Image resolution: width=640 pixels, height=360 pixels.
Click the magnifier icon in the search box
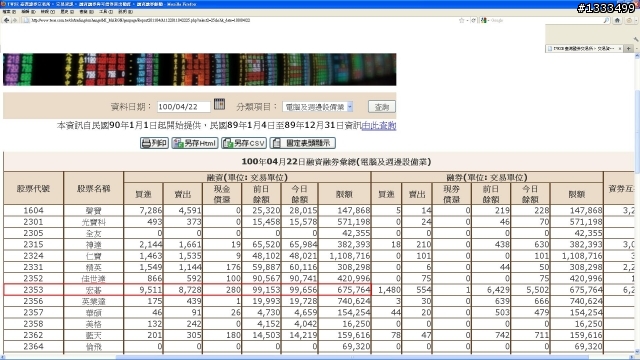(x=606, y=20)
